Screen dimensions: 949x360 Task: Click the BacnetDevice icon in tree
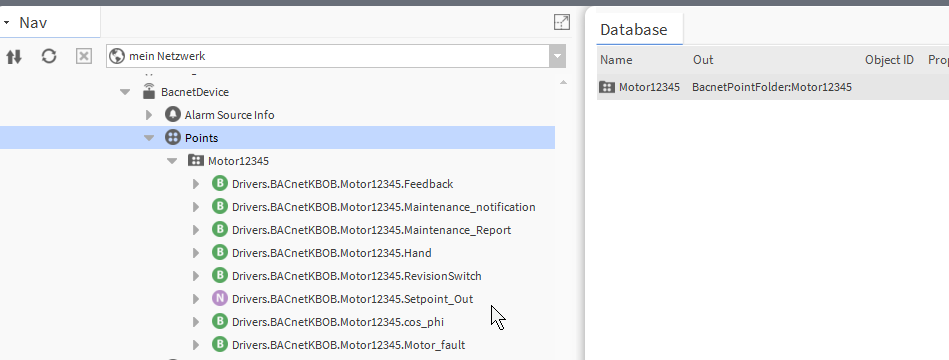pyautogui.click(x=149, y=91)
